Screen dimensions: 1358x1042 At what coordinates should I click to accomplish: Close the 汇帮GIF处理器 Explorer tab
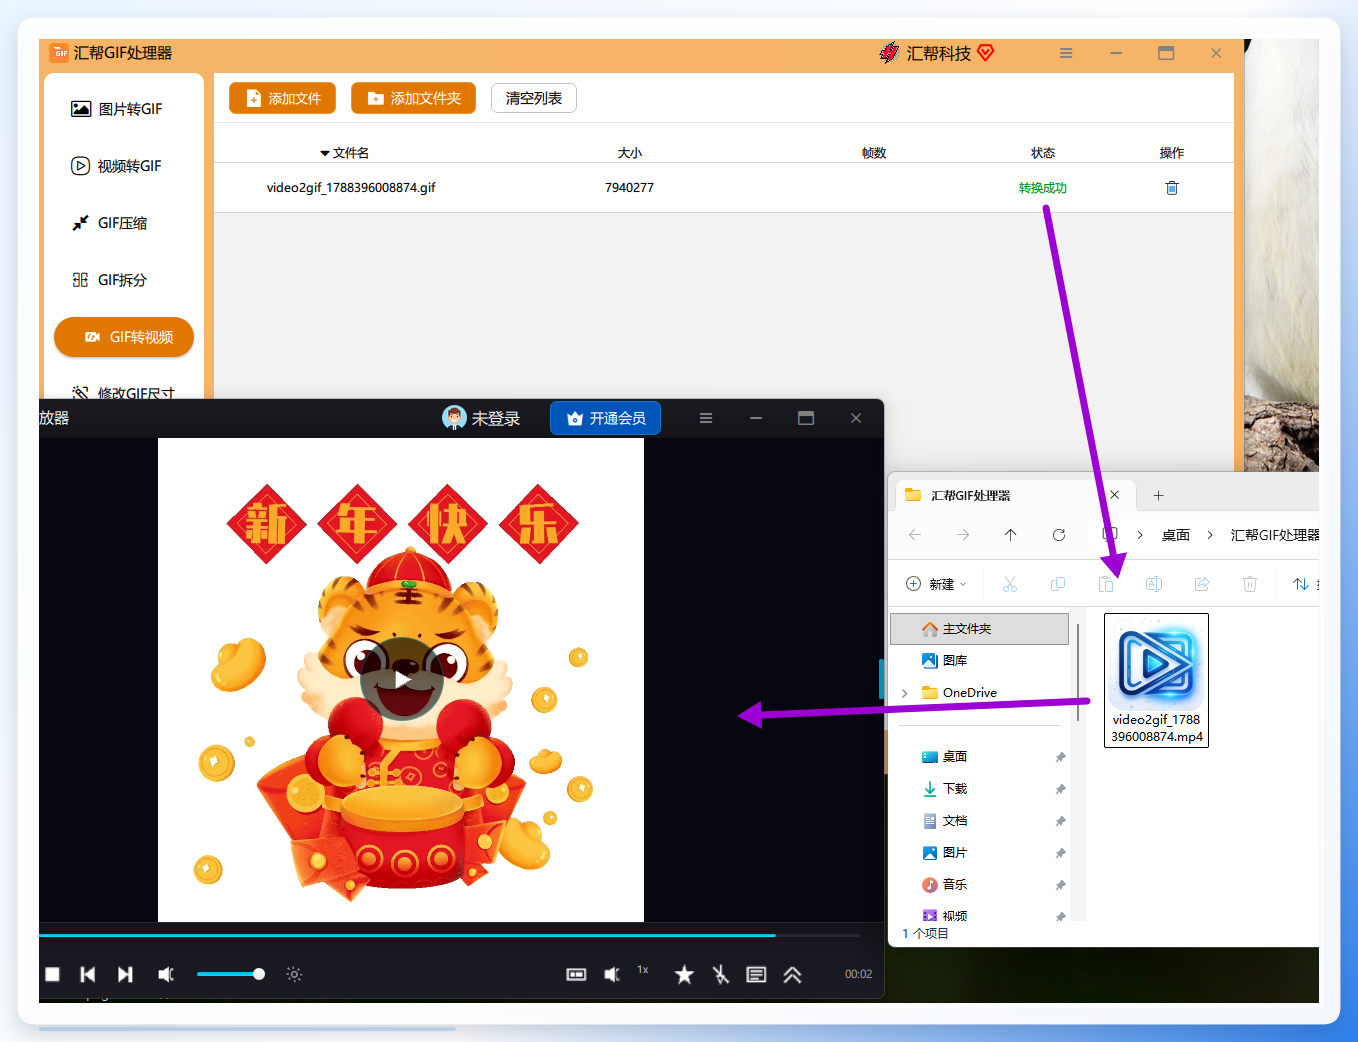click(1115, 495)
